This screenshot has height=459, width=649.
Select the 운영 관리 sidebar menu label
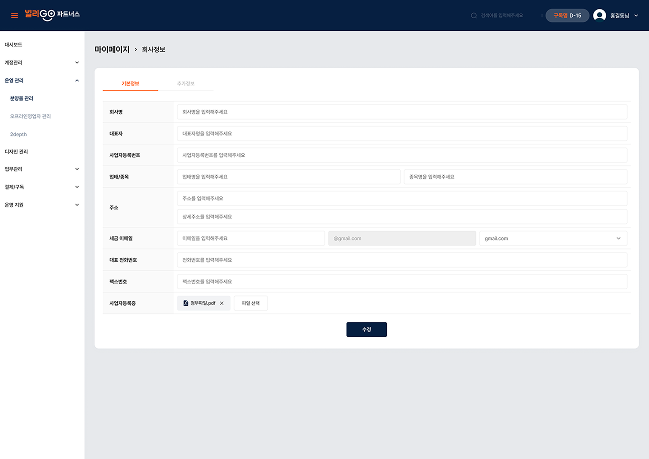click(x=14, y=80)
